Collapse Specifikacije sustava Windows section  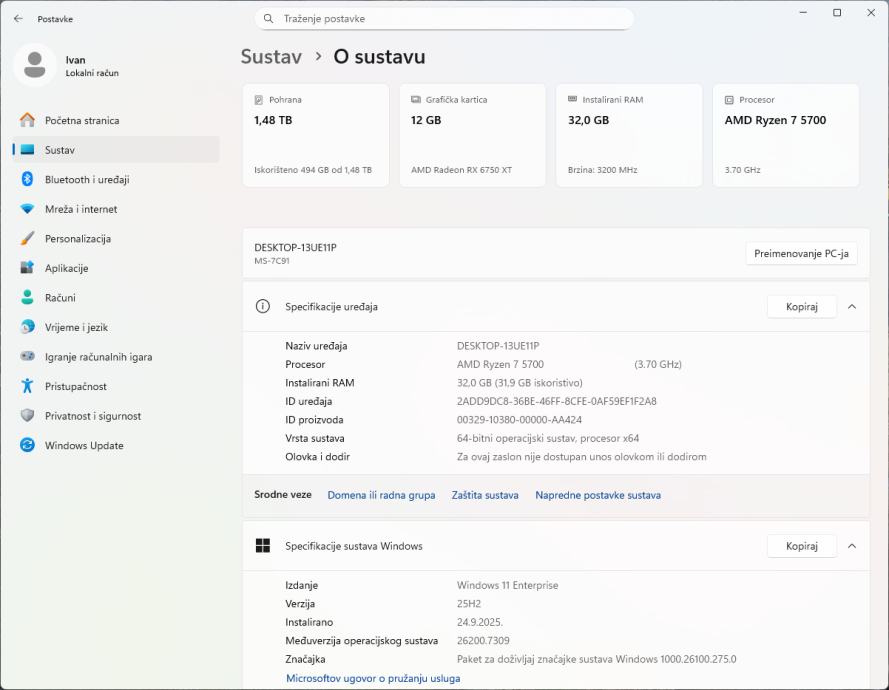pos(851,546)
